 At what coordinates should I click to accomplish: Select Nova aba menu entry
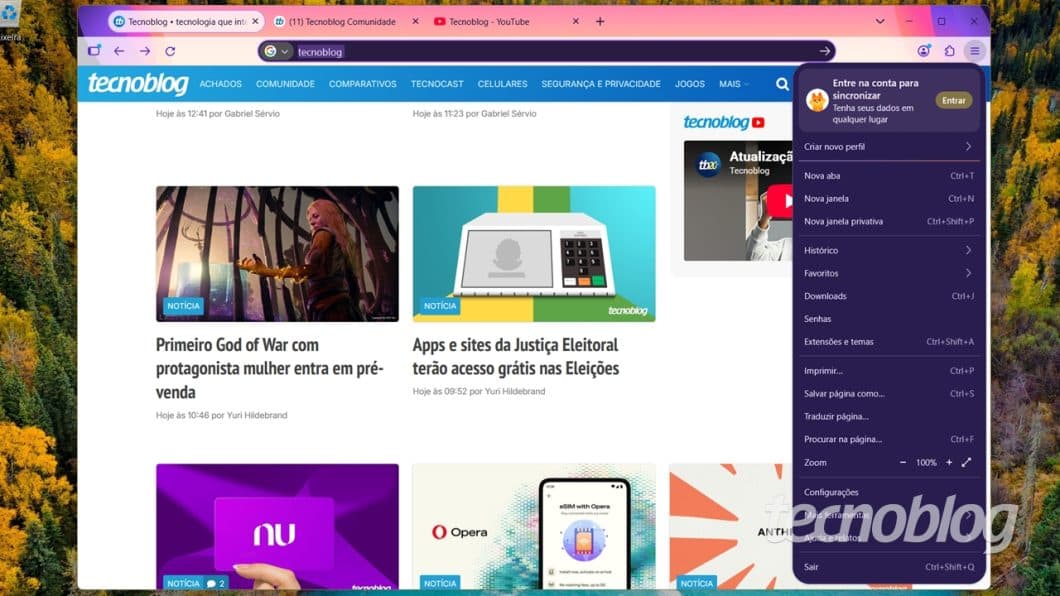tap(888, 176)
